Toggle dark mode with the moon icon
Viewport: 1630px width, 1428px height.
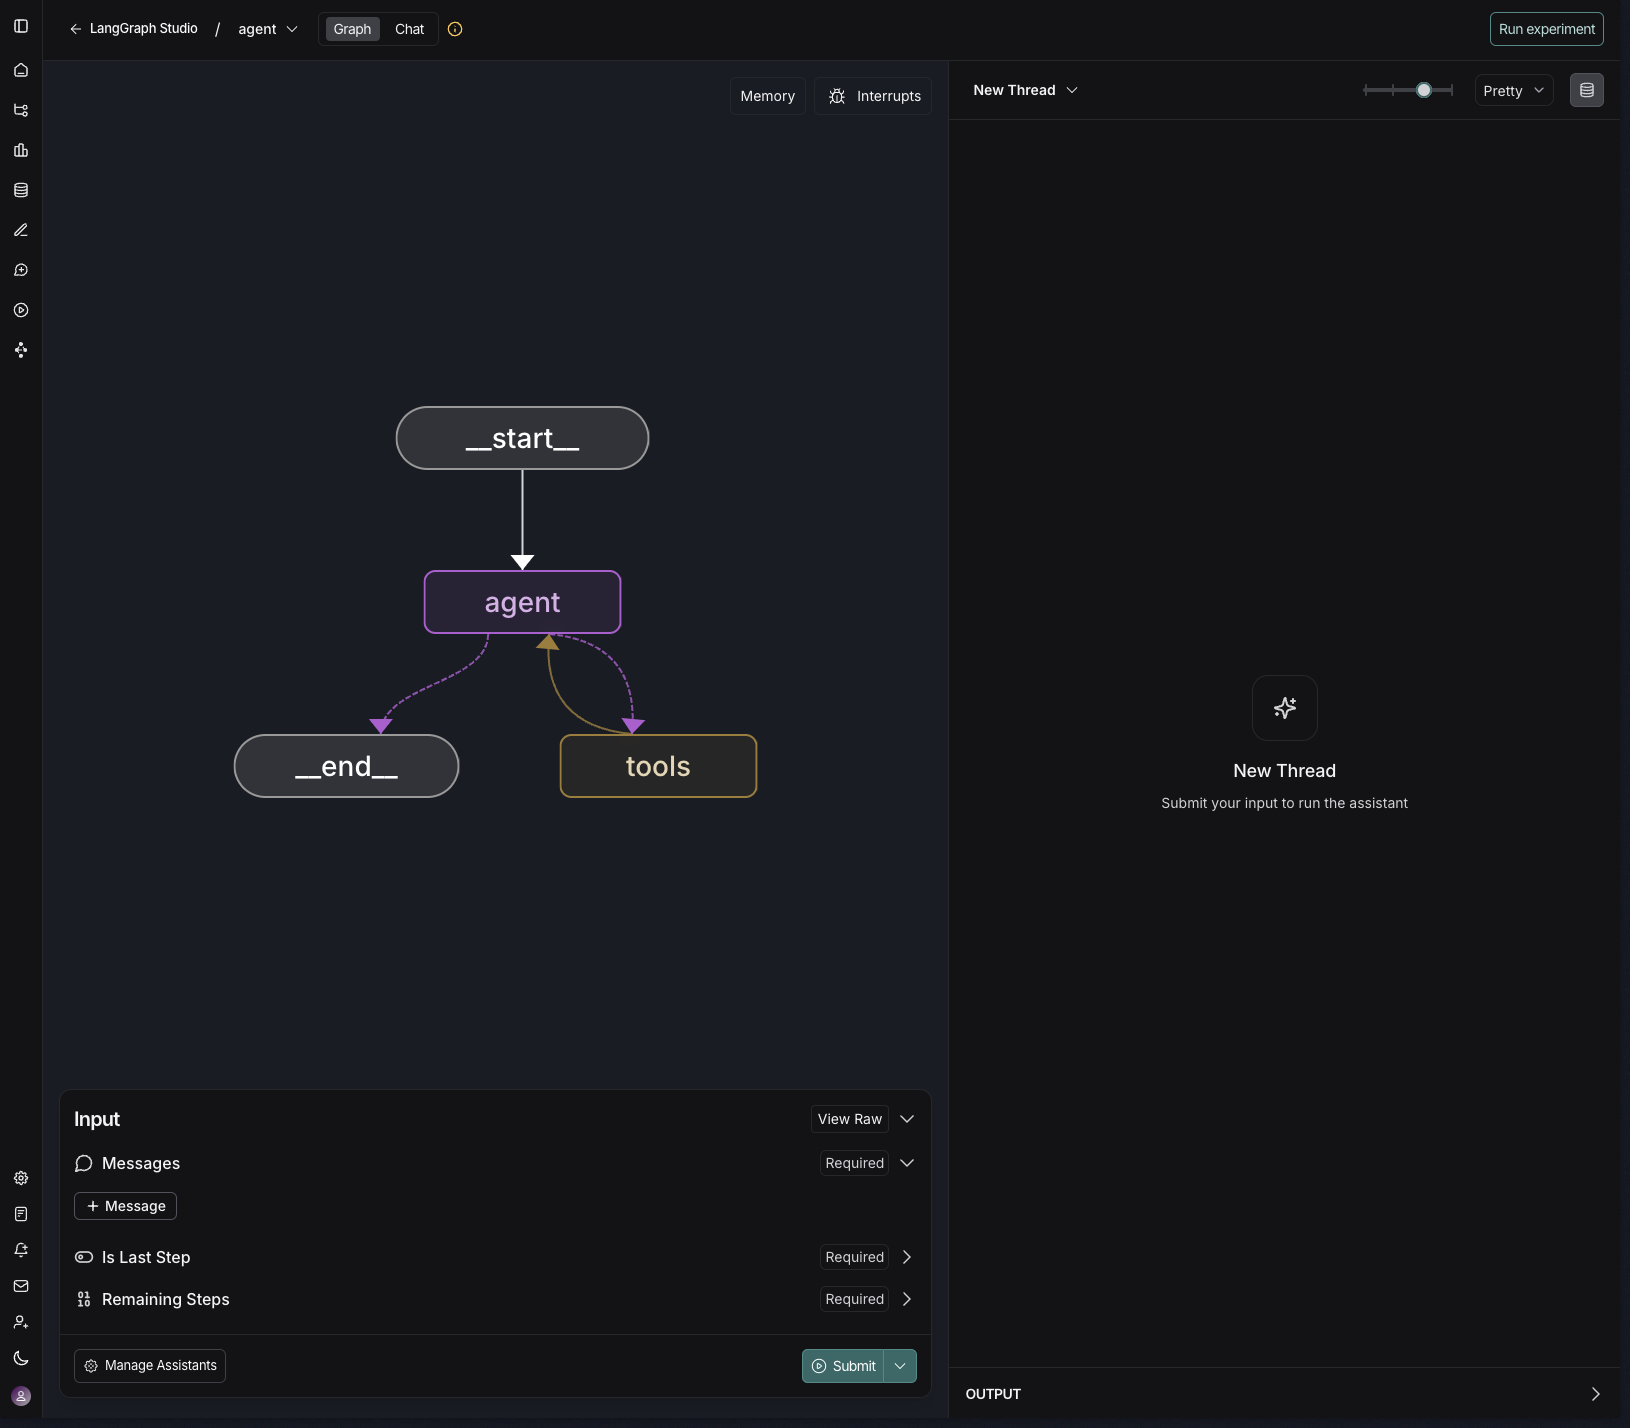(21, 1358)
